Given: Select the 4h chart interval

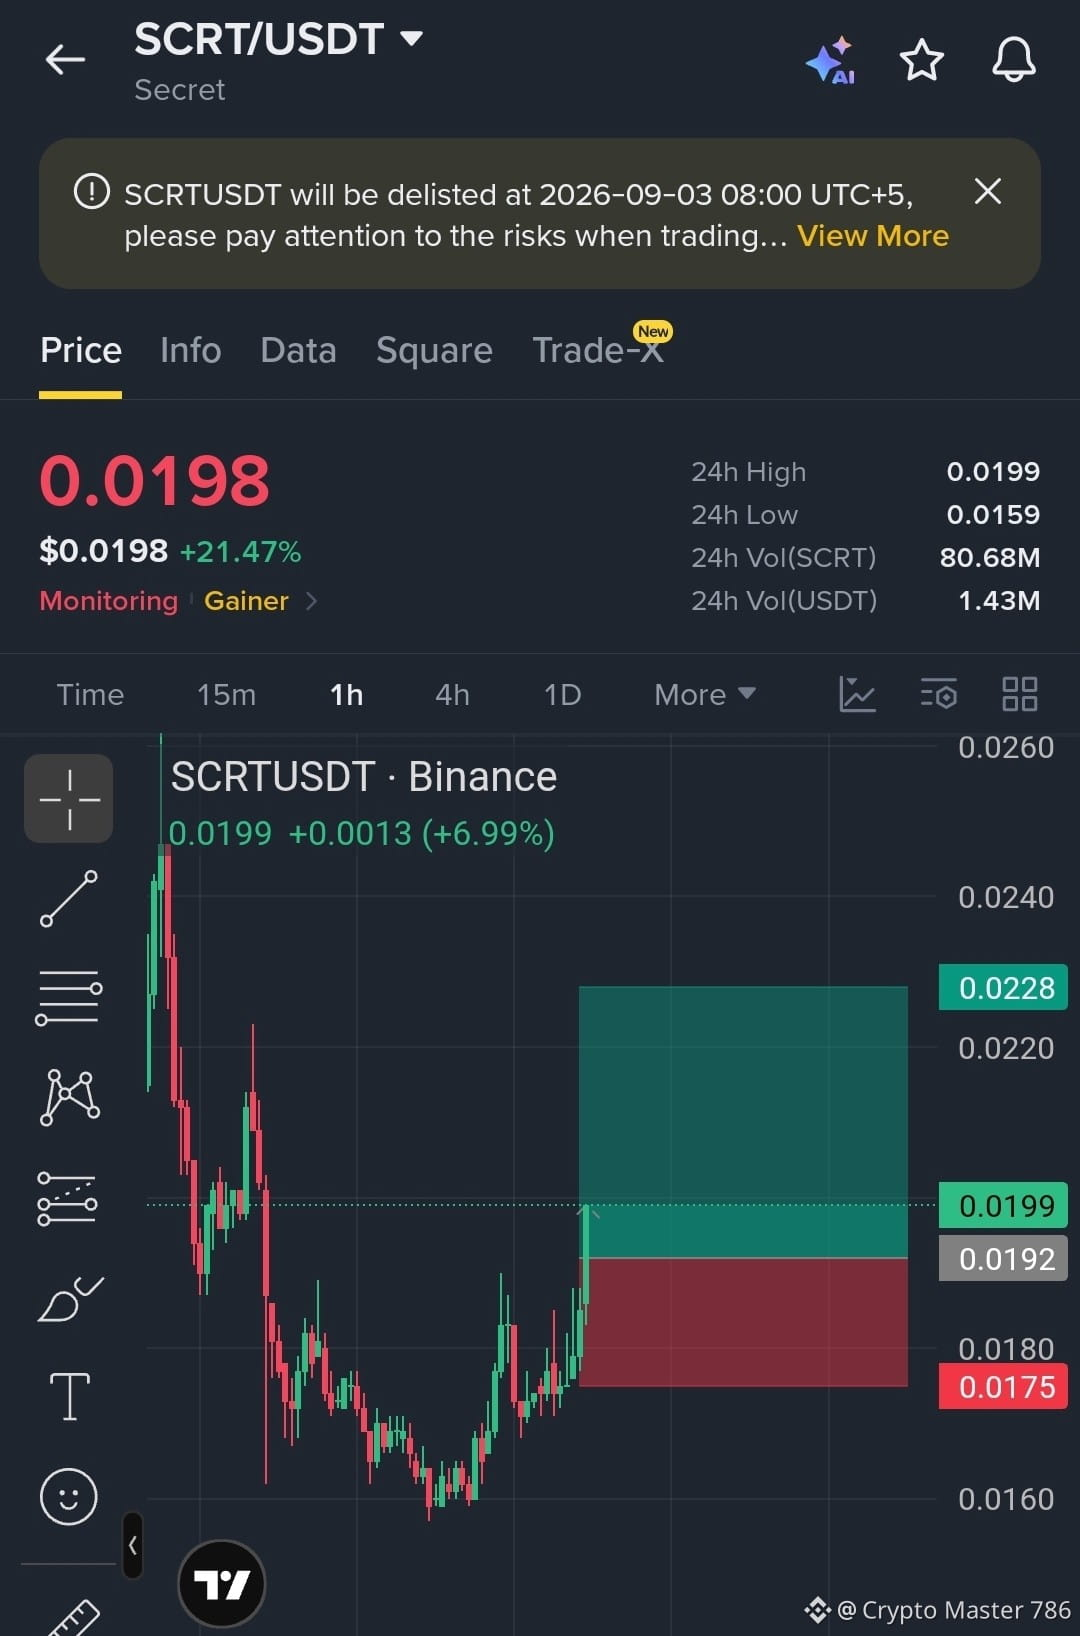Looking at the screenshot, I should coord(453,695).
